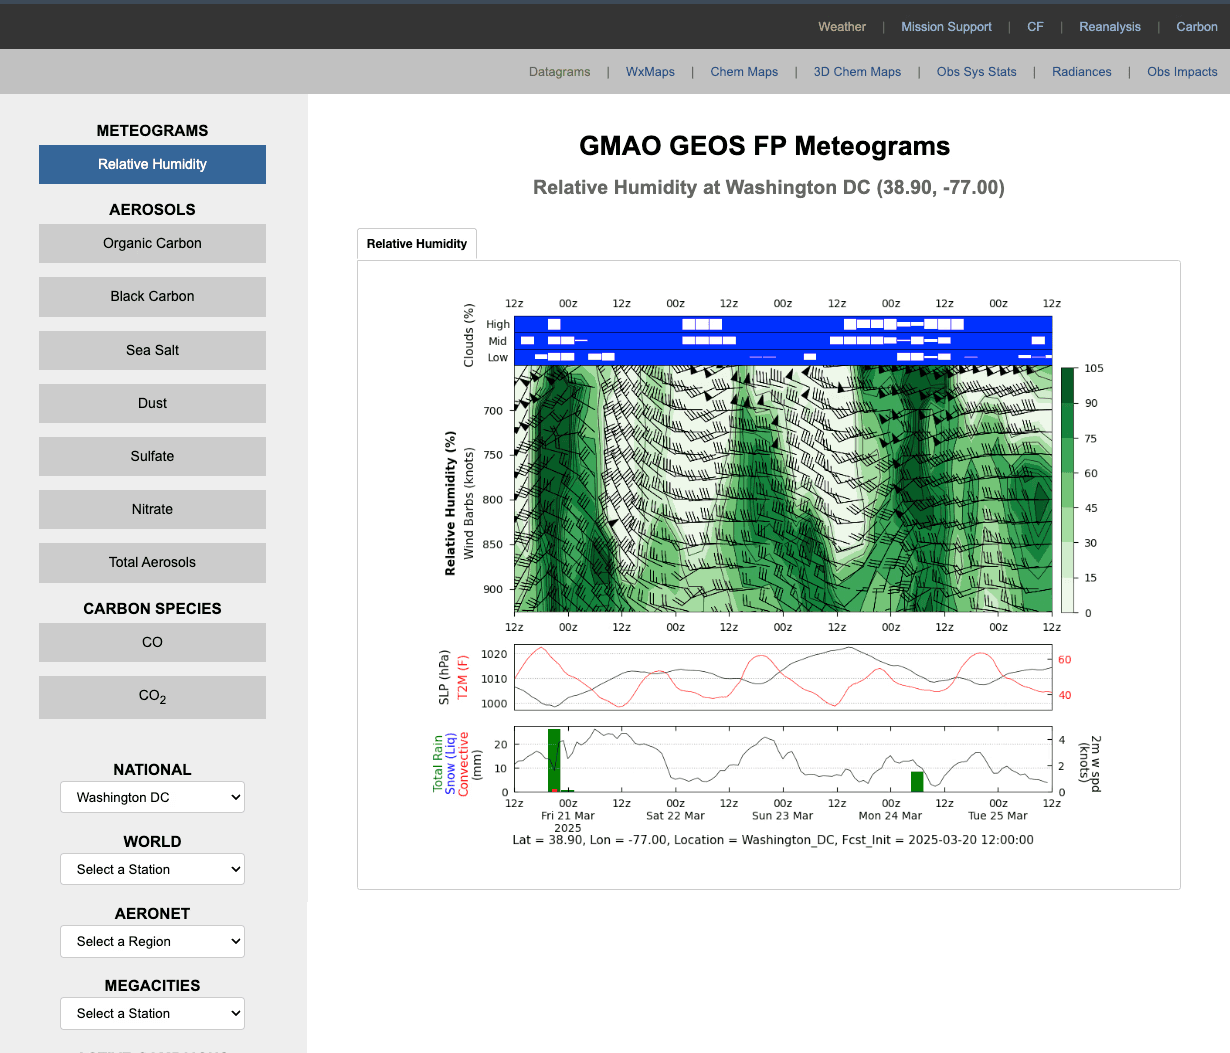Click the AEROSOLS section heading
Image resolution: width=1230 pixels, height=1053 pixels.
click(x=152, y=209)
